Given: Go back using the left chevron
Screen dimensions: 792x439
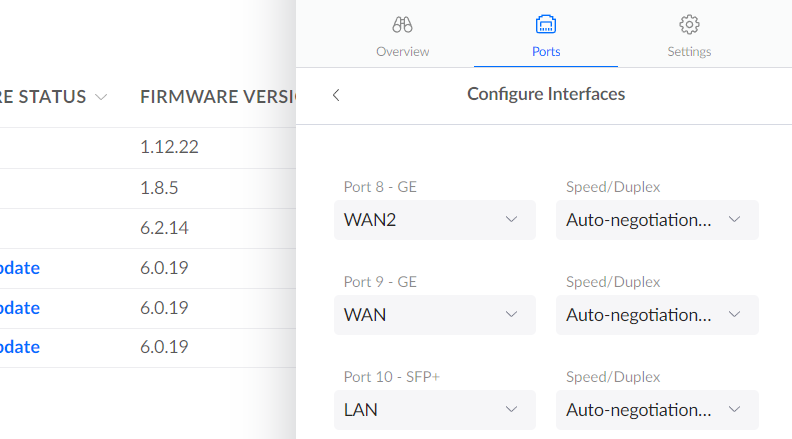Looking at the screenshot, I should (336, 95).
